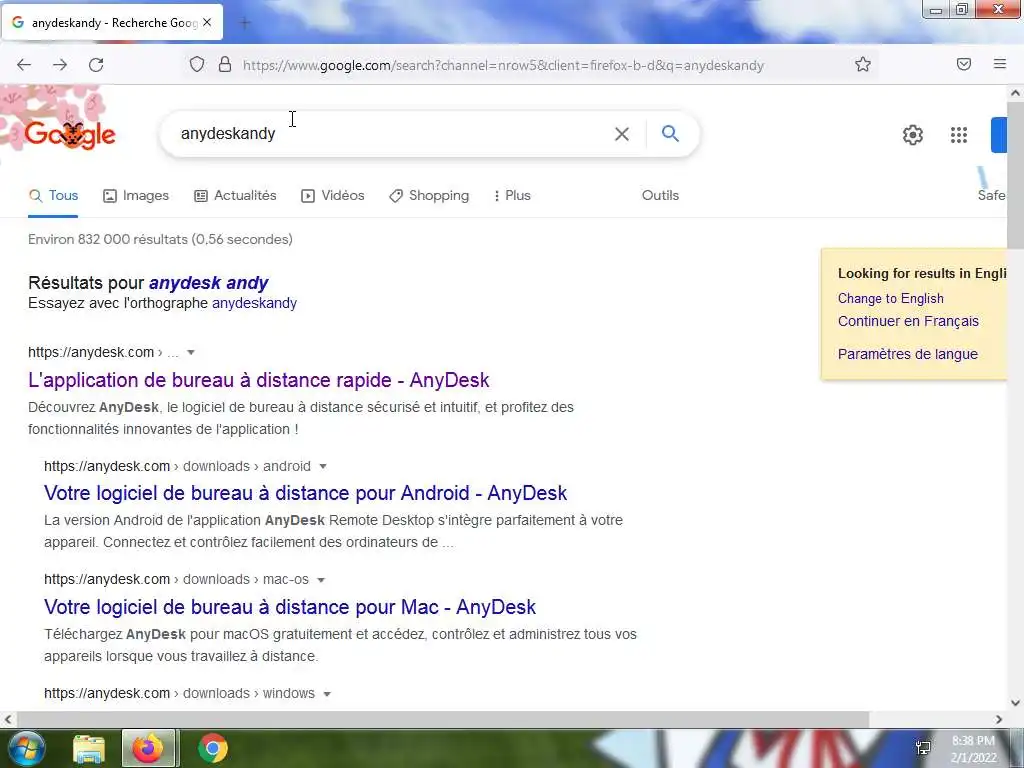Click the horizontal scrollbar right arrow
The image size is (1024, 768).
tap(999, 719)
